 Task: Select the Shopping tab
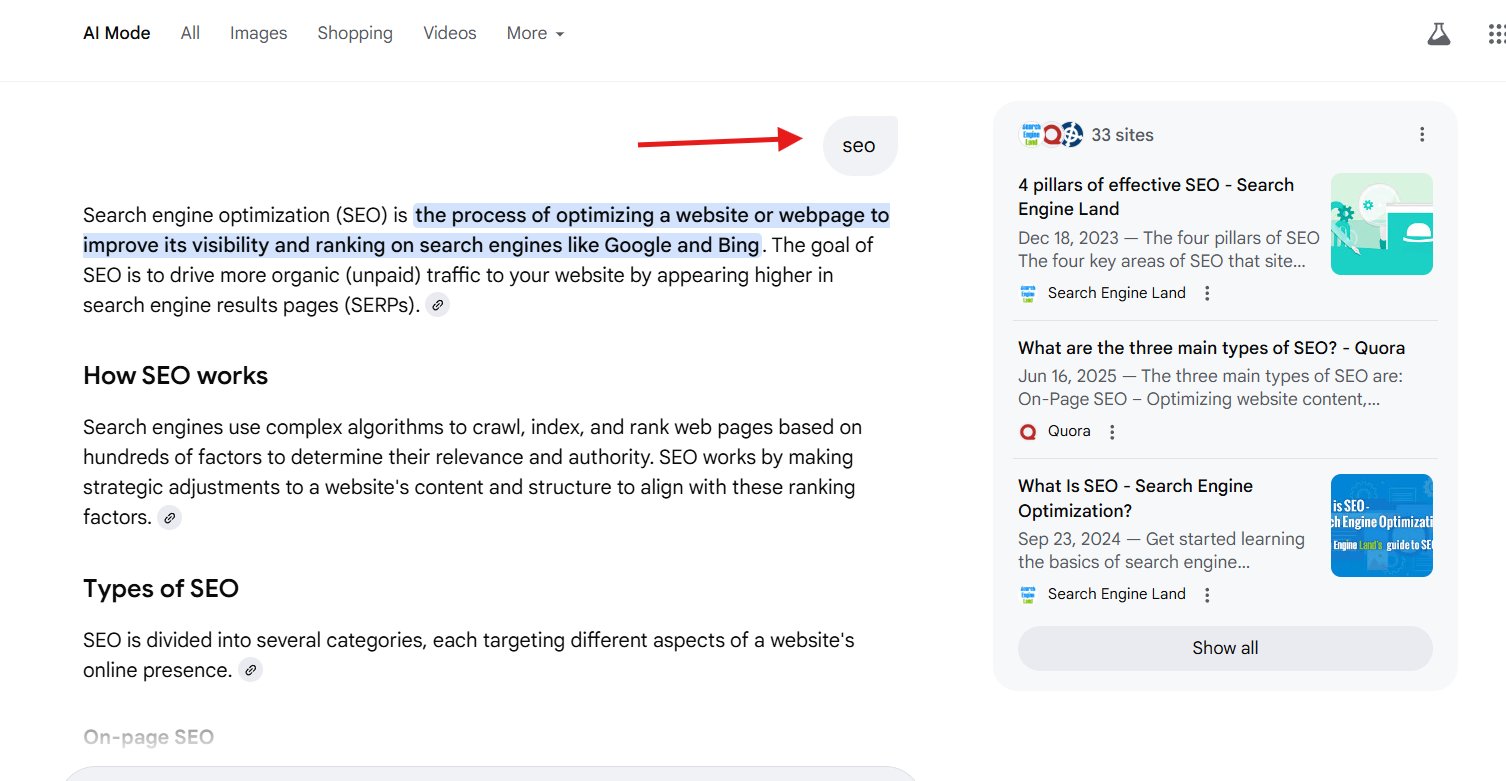pos(355,33)
